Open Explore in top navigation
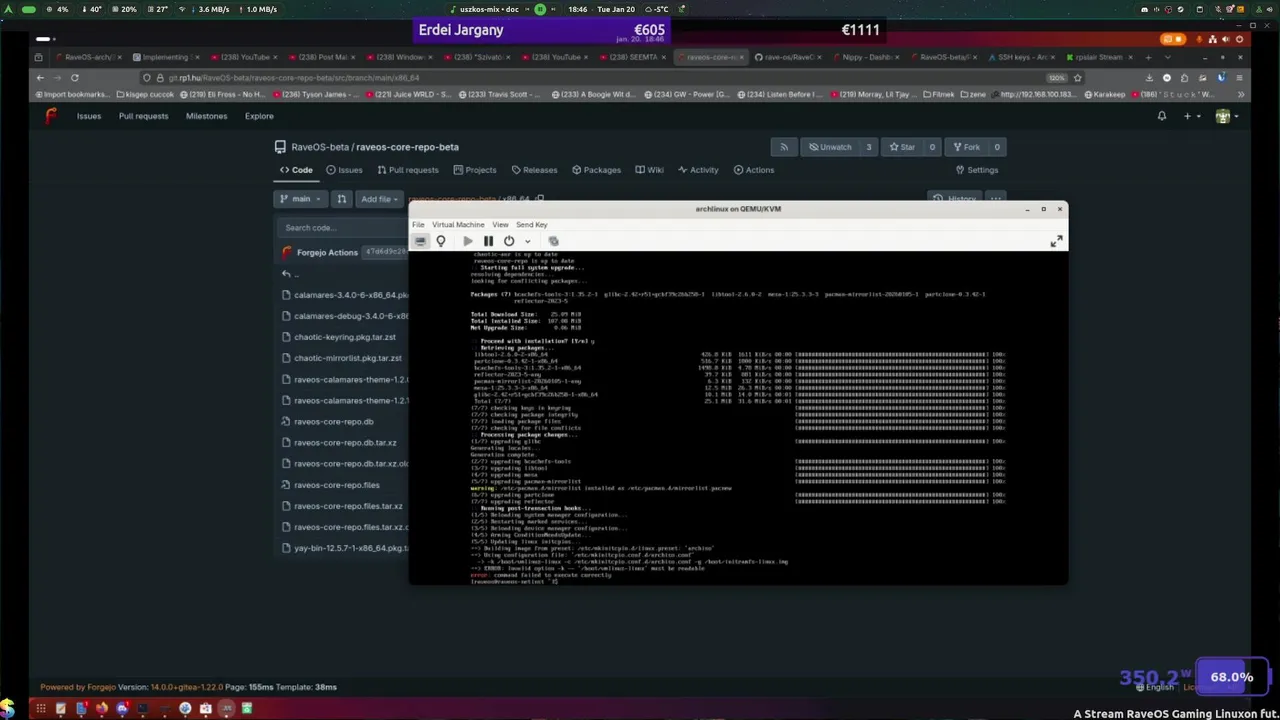The width and height of the screenshot is (1280, 720). tap(259, 116)
